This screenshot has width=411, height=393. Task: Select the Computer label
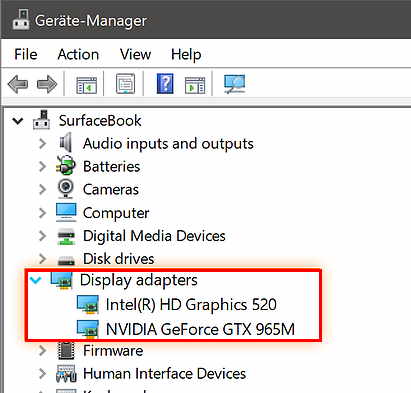(x=116, y=213)
